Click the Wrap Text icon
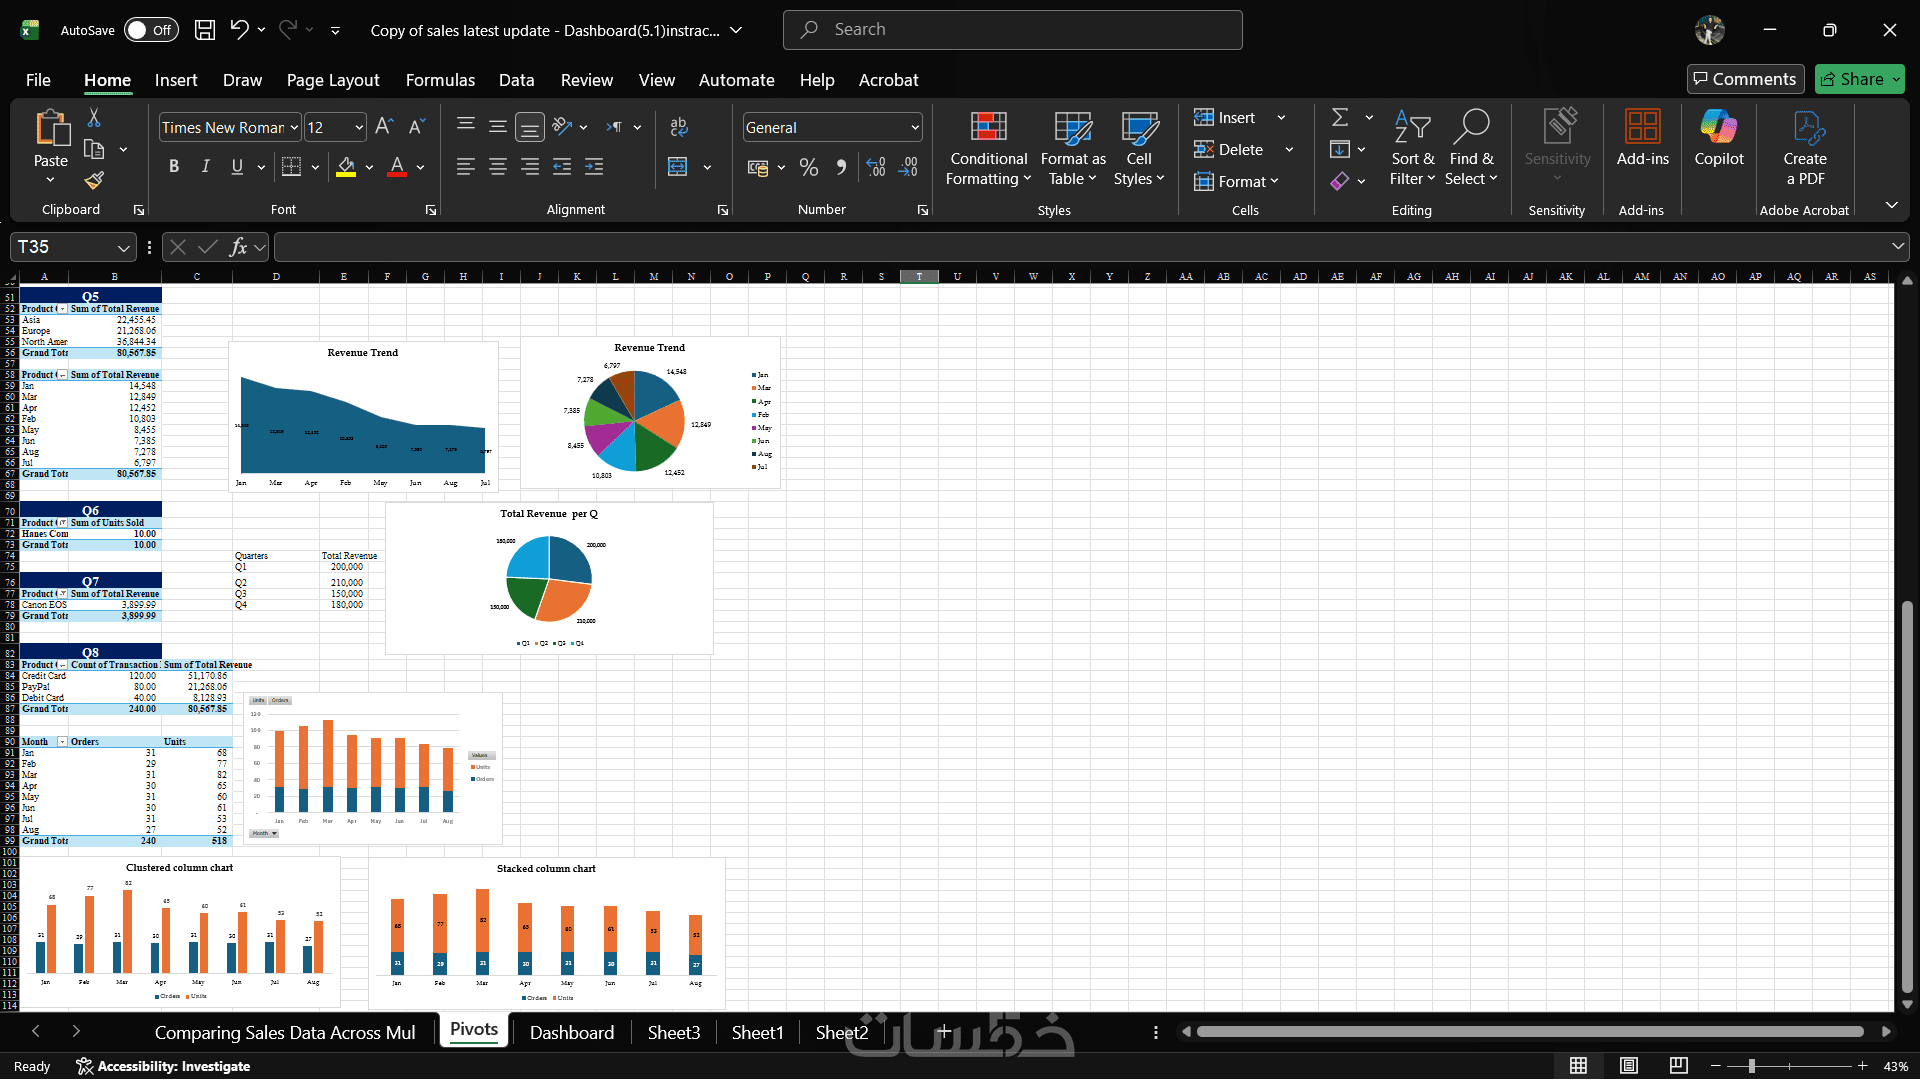The image size is (1920, 1080). pos(678,127)
